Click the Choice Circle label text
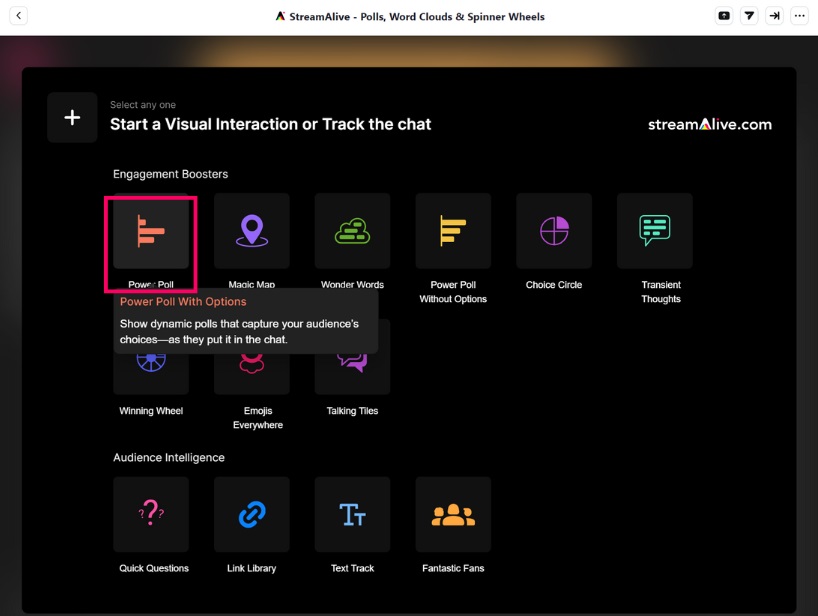The image size is (818, 616). [x=554, y=285]
